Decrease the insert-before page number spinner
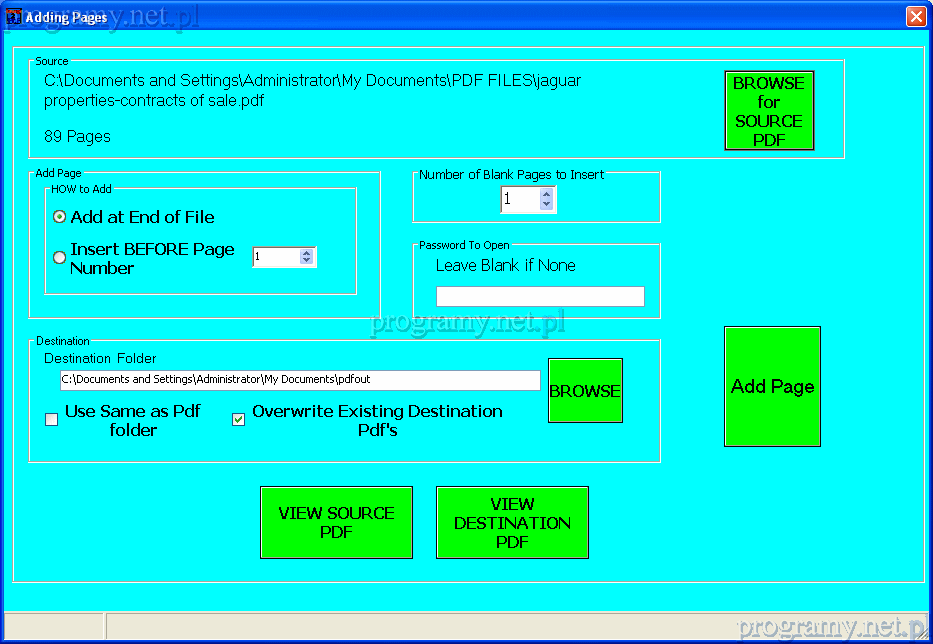 click(x=306, y=261)
